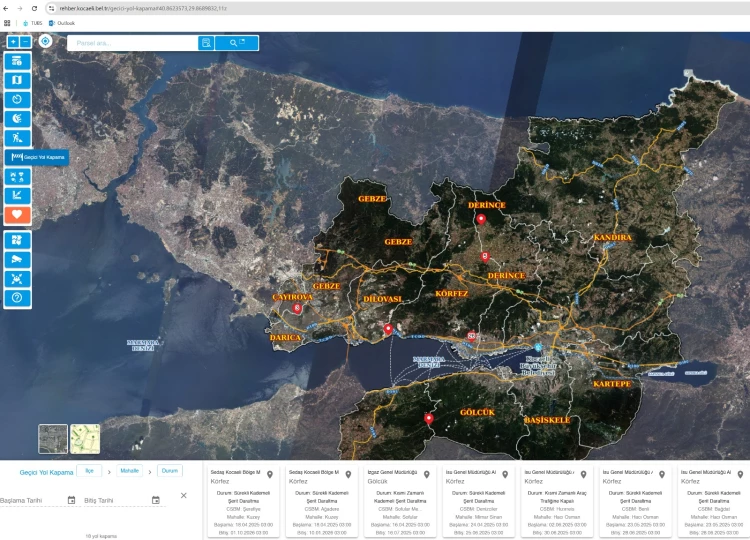Open the camera tool in sidebar
This screenshot has width=750, height=540.
pos(18,259)
